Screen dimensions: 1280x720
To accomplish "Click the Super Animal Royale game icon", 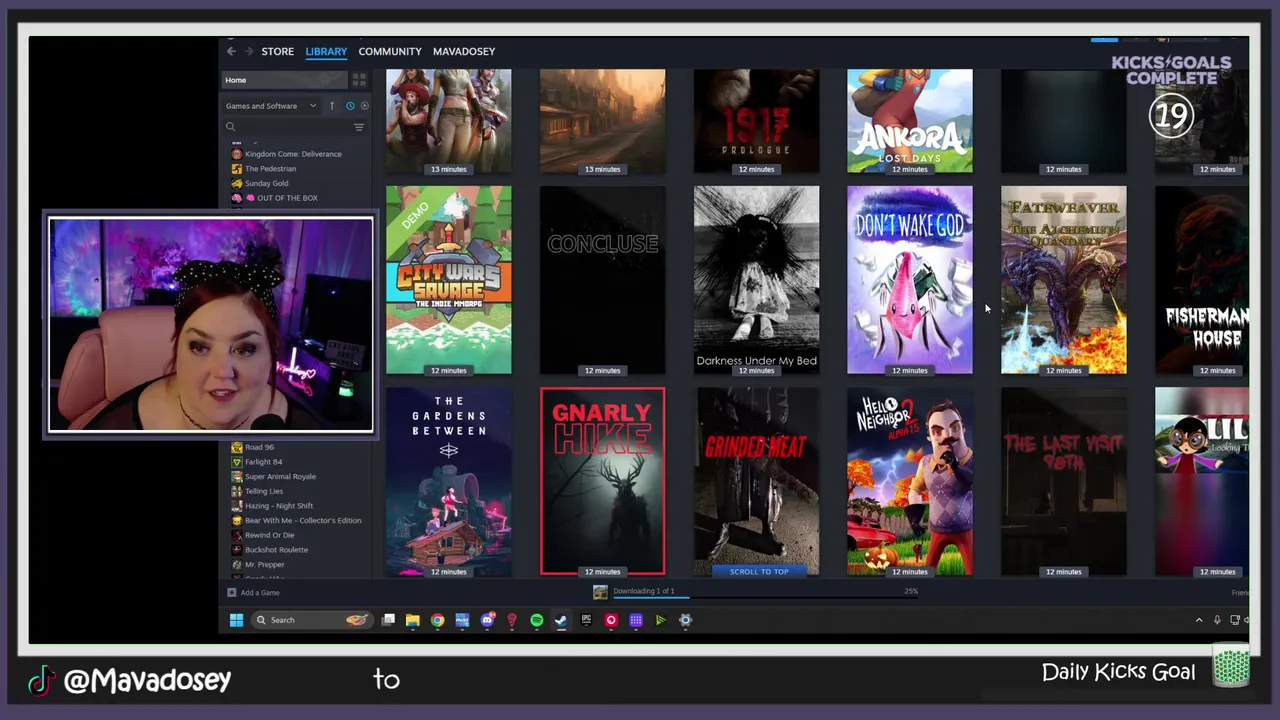I will click(236, 477).
